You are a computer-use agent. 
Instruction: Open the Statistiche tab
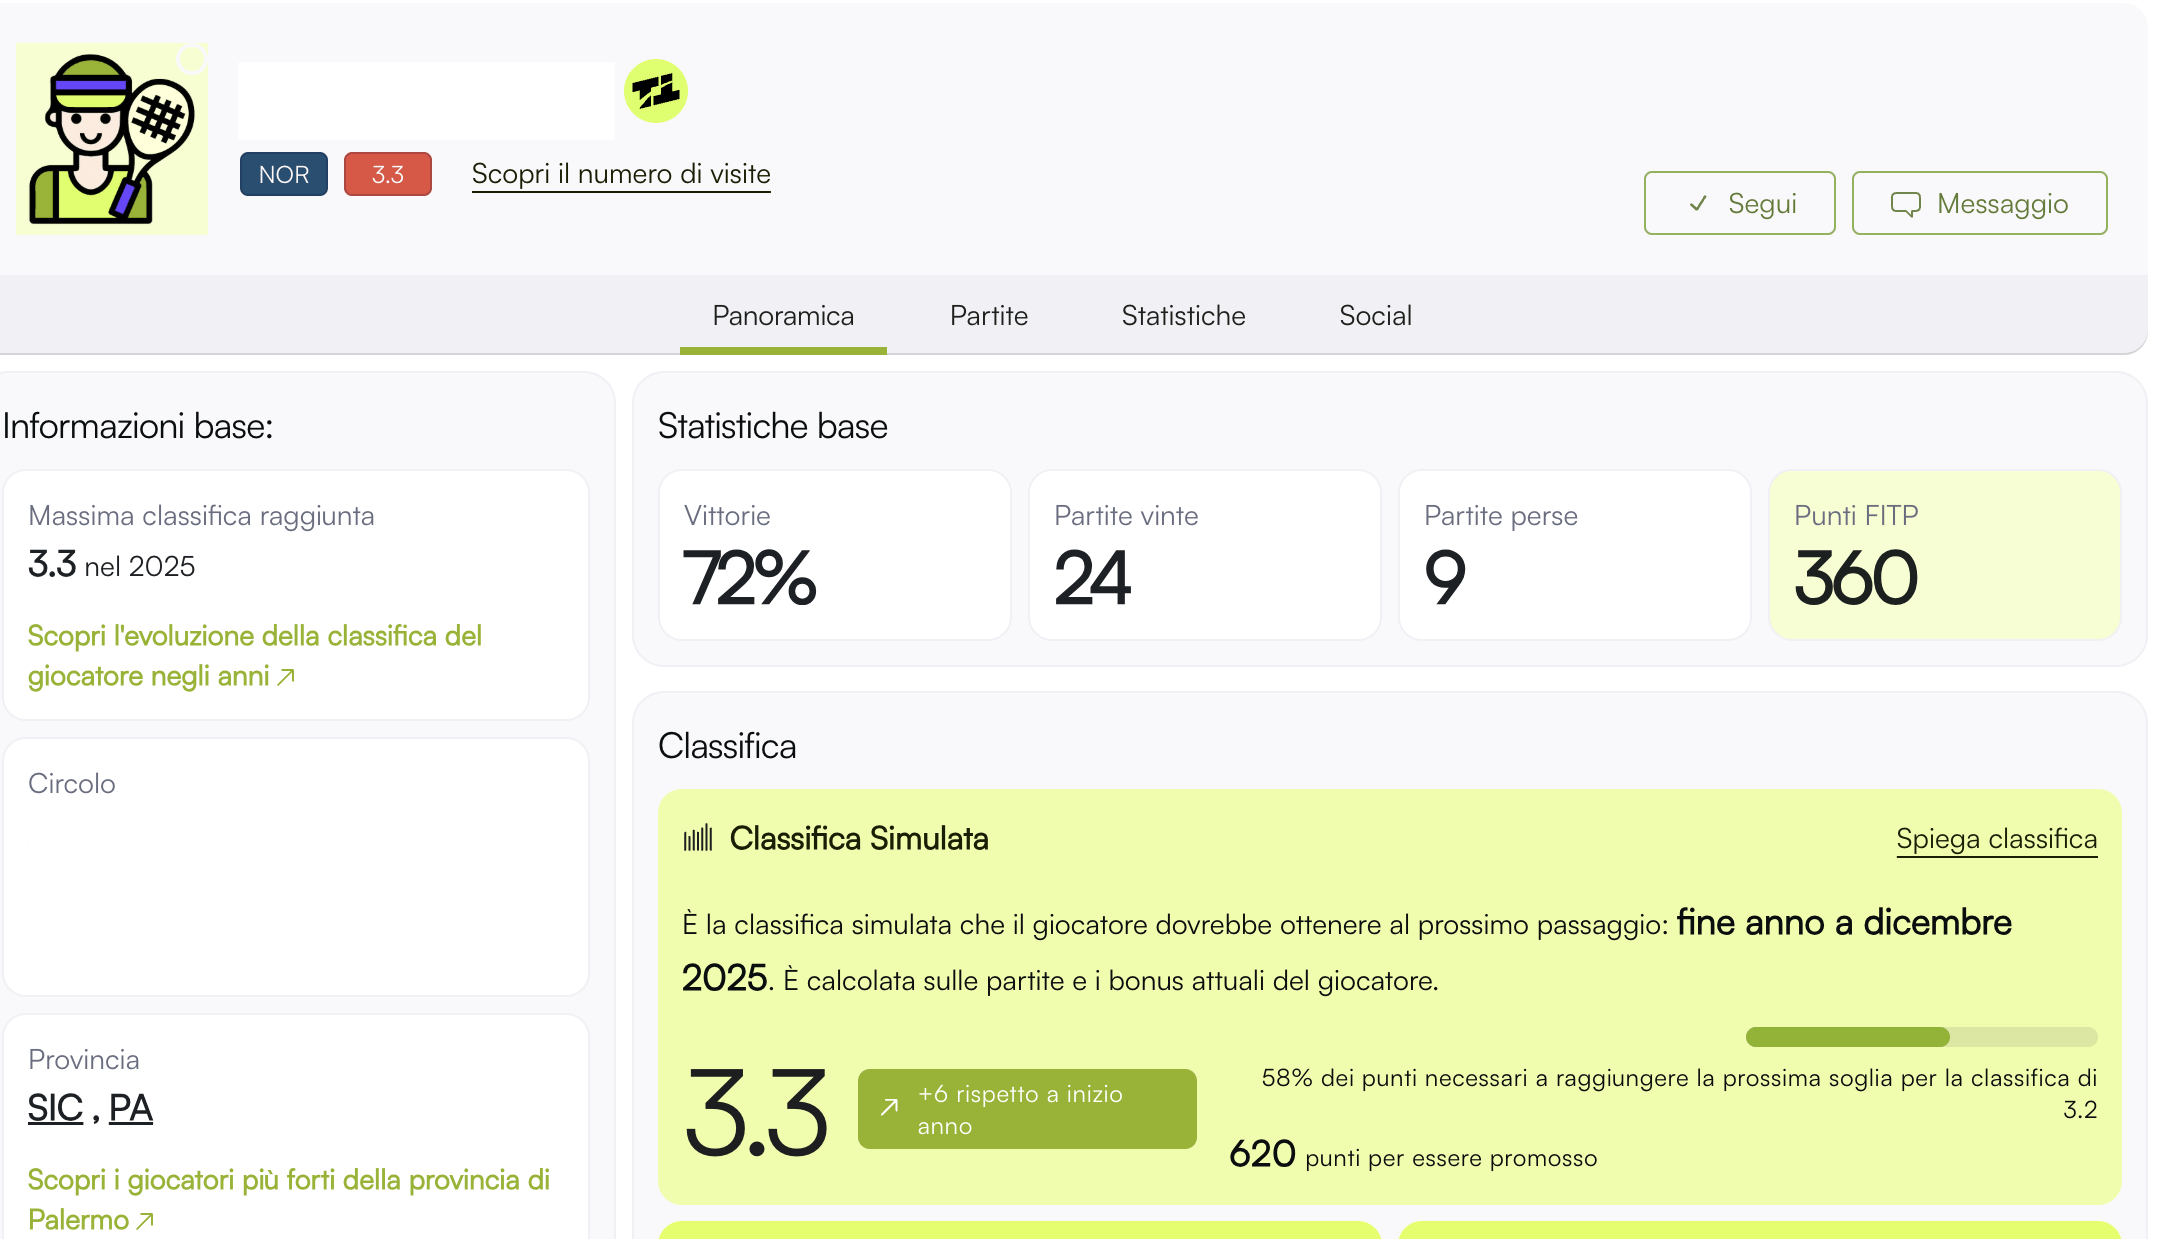[1183, 316]
